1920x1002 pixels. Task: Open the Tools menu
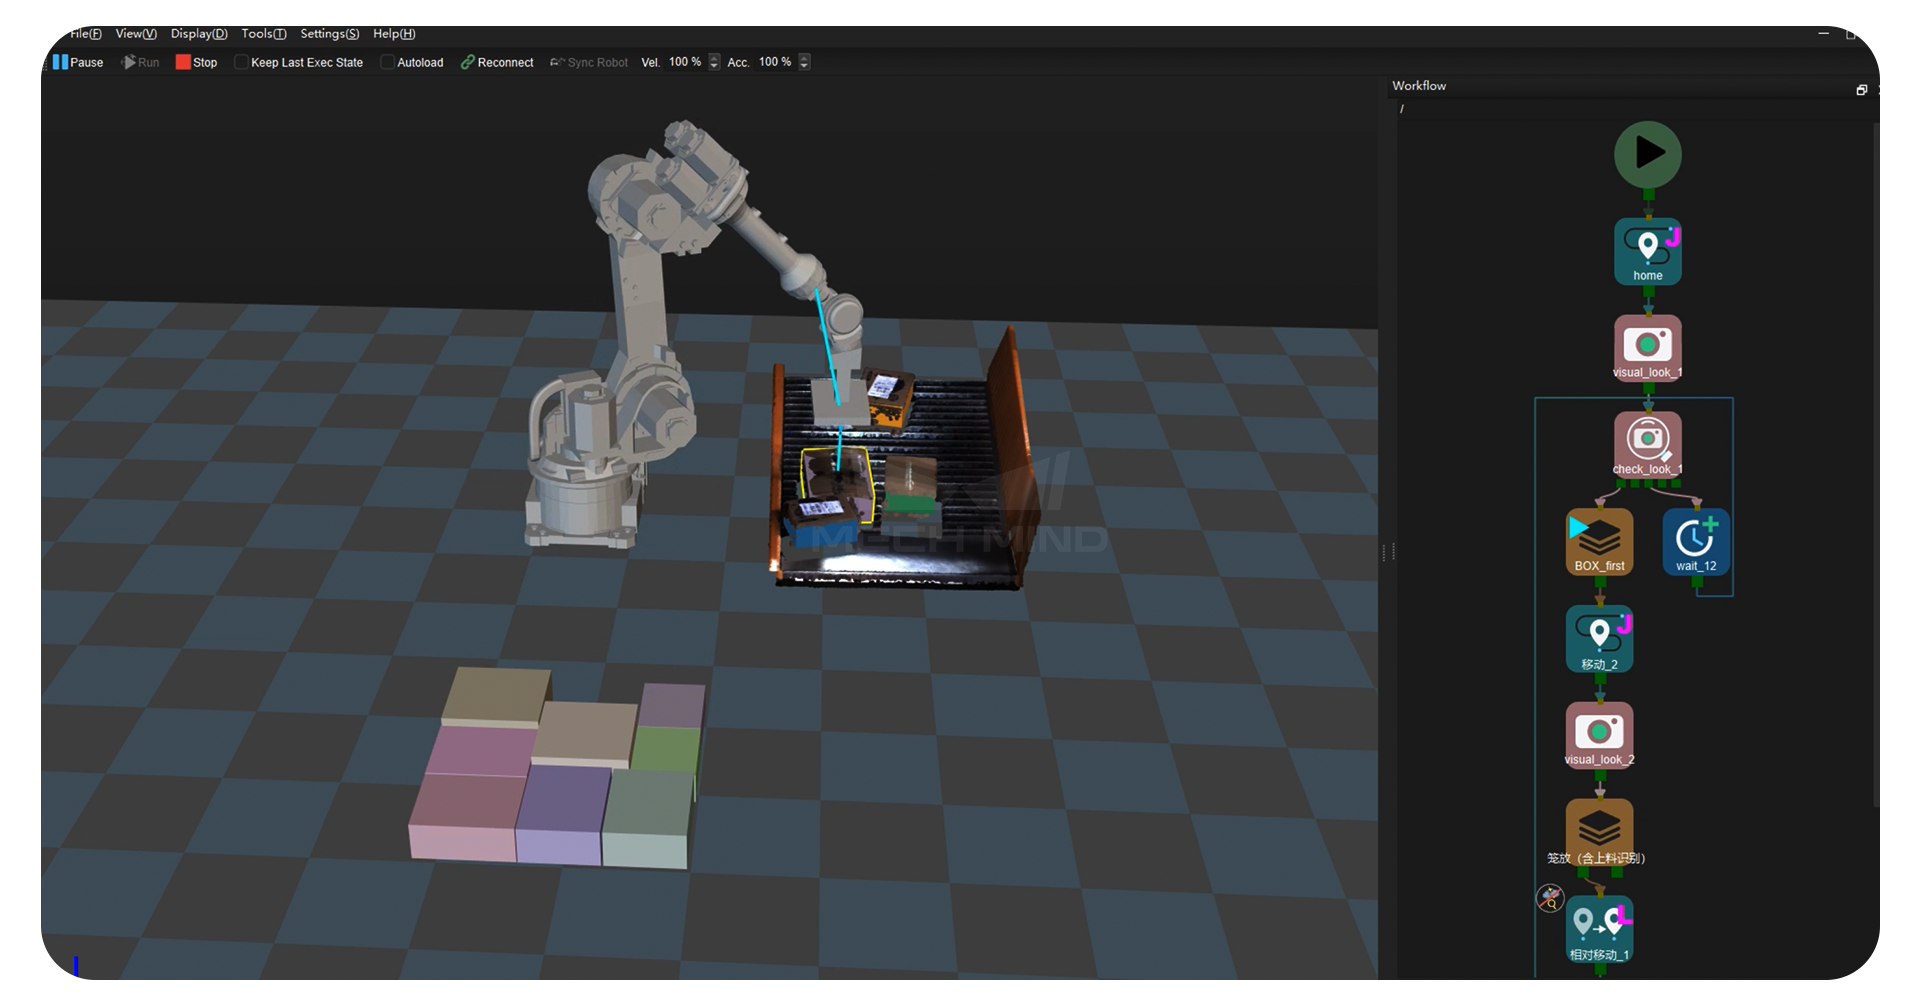click(262, 33)
